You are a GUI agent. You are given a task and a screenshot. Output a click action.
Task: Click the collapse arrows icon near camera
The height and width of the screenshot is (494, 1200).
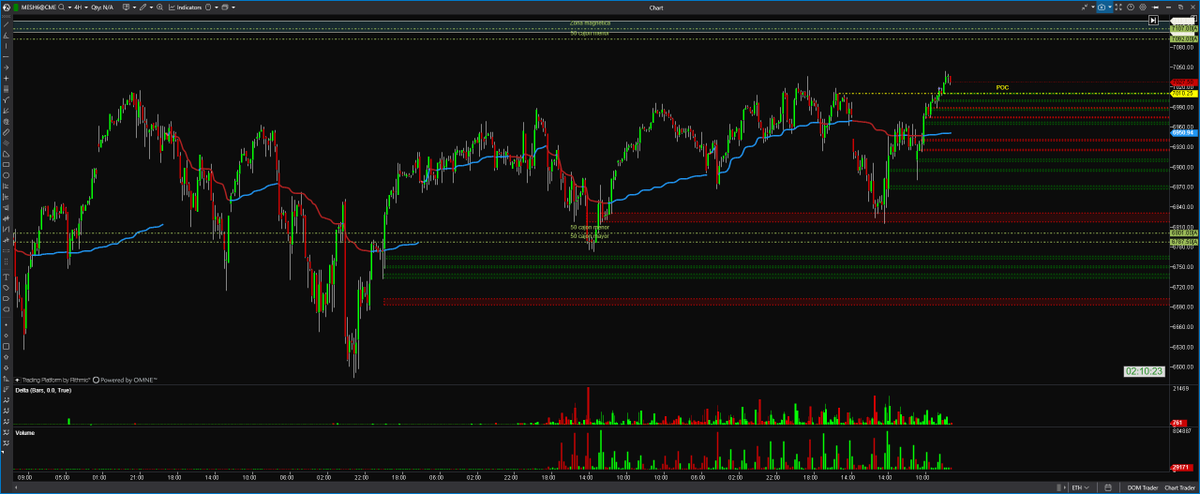point(1084,7)
